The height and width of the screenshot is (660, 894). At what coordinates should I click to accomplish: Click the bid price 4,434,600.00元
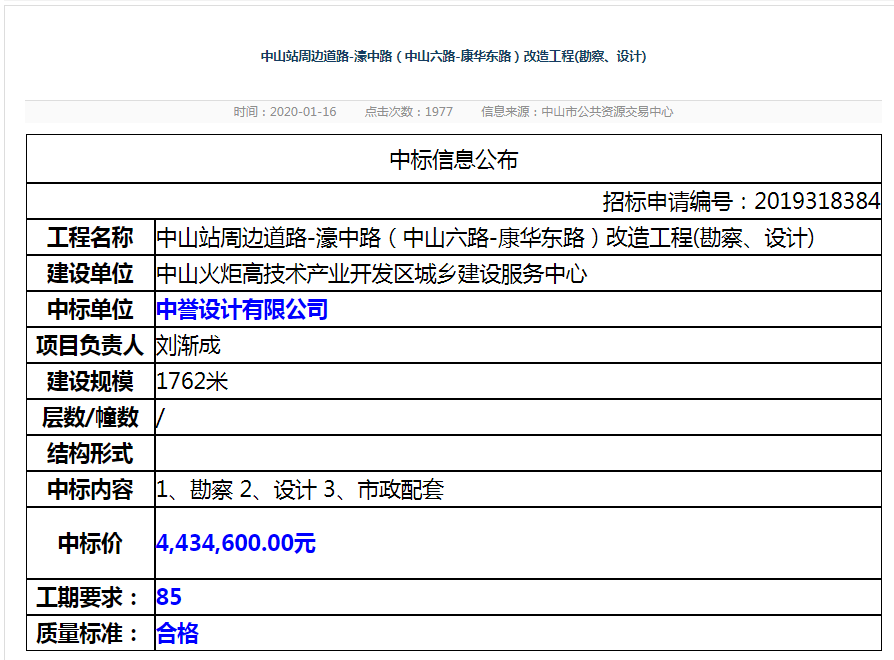click(x=235, y=543)
